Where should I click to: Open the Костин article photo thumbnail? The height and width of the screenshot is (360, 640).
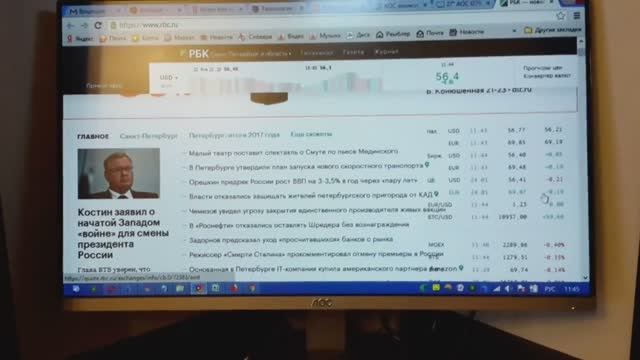(x=119, y=173)
